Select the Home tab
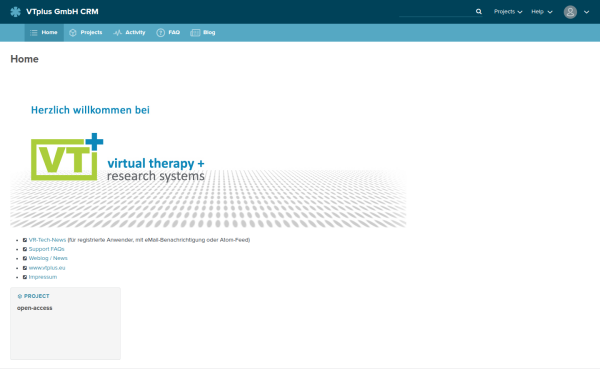 point(44,33)
